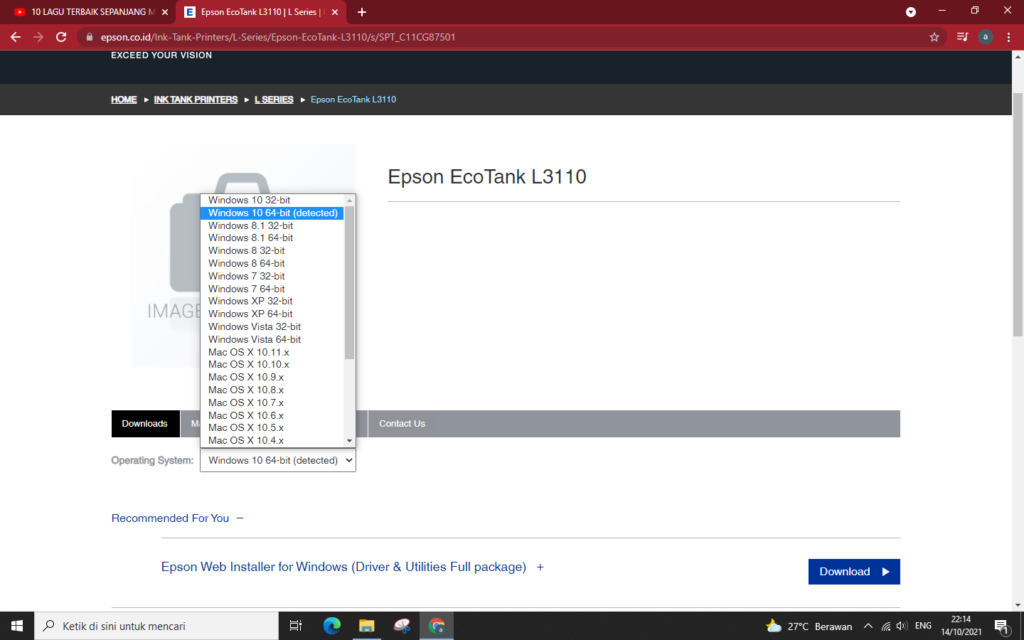This screenshot has height=640, width=1024.
Task: Switch to the Downloads tab
Action: (x=145, y=423)
